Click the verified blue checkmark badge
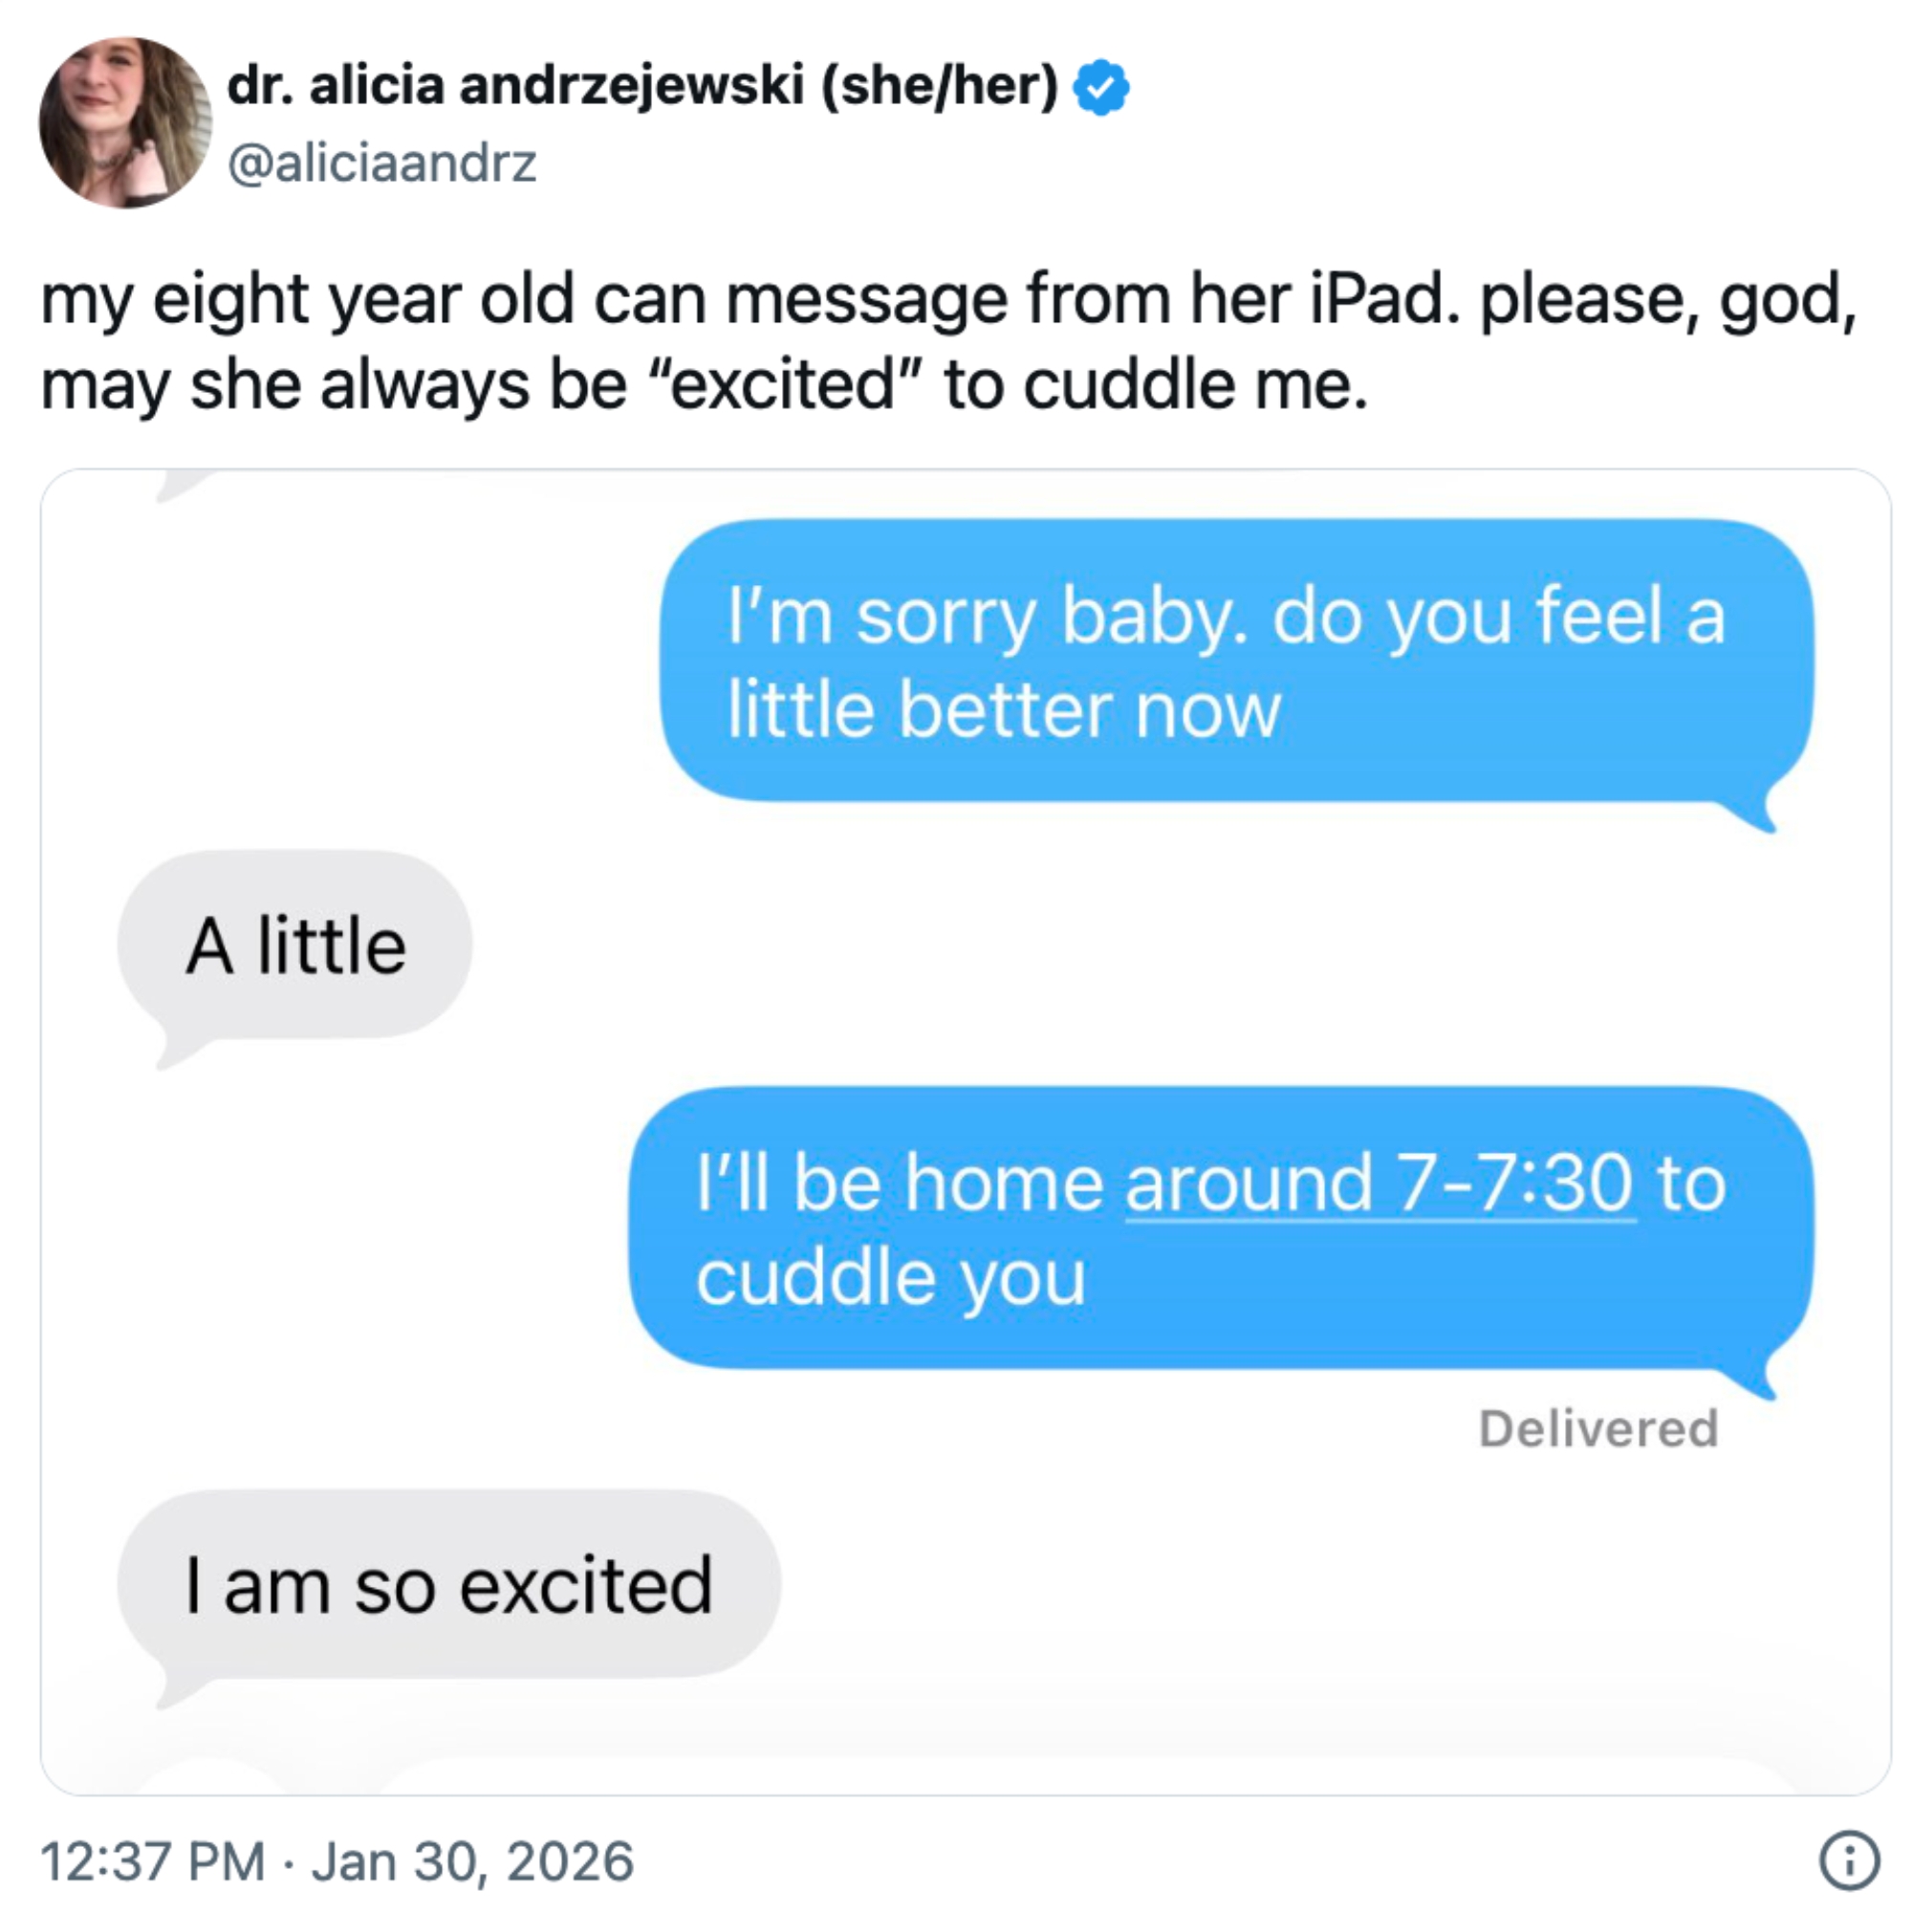This screenshot has width=1912, height=1932. [x=1100, y=88]
